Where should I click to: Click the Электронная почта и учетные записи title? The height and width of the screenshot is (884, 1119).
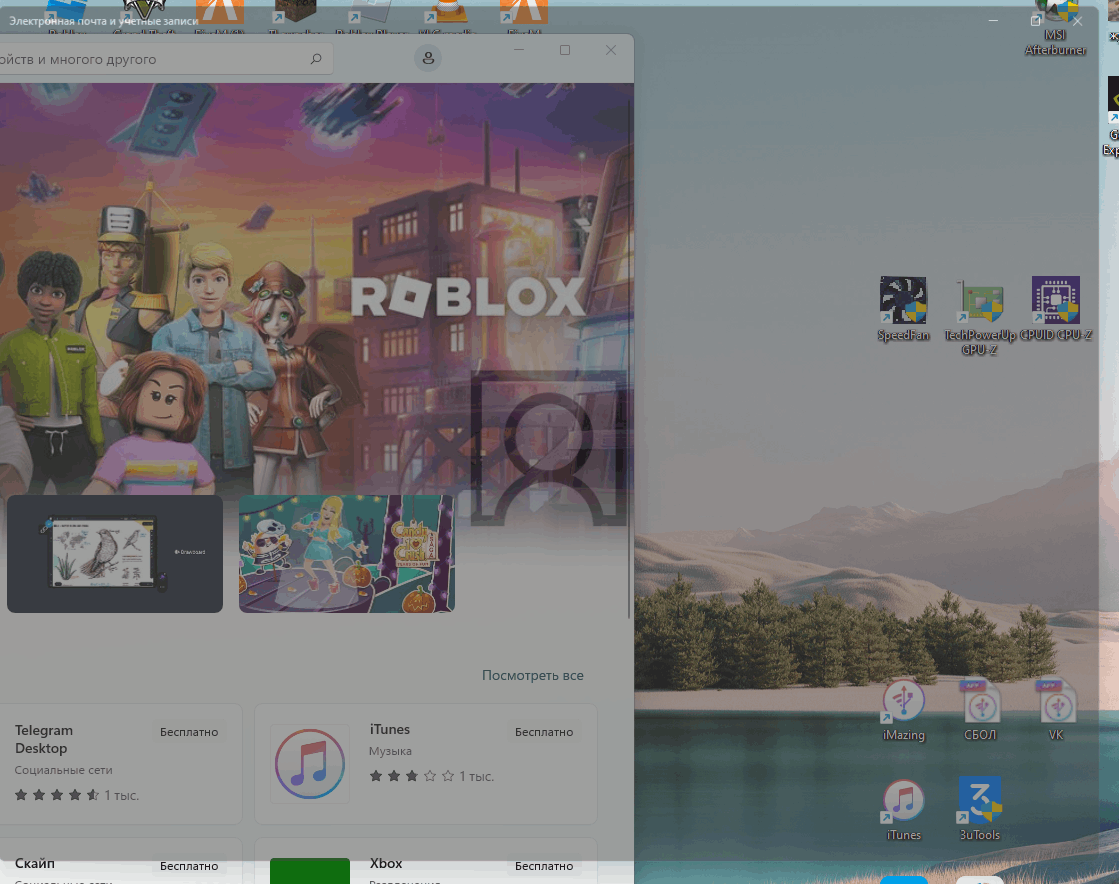coord(103,21)
